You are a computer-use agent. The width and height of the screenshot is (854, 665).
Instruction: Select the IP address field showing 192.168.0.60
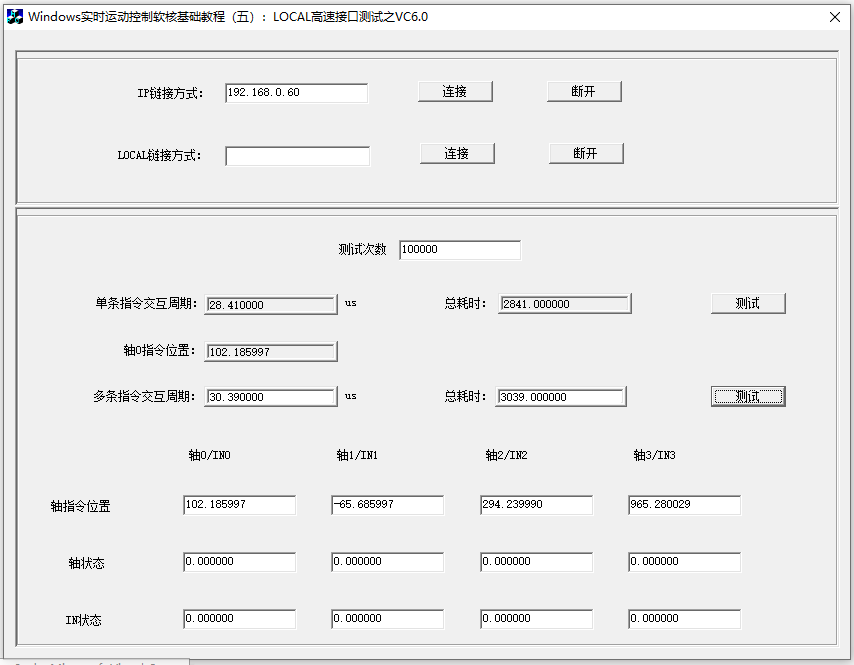click(x=296, y=92)
